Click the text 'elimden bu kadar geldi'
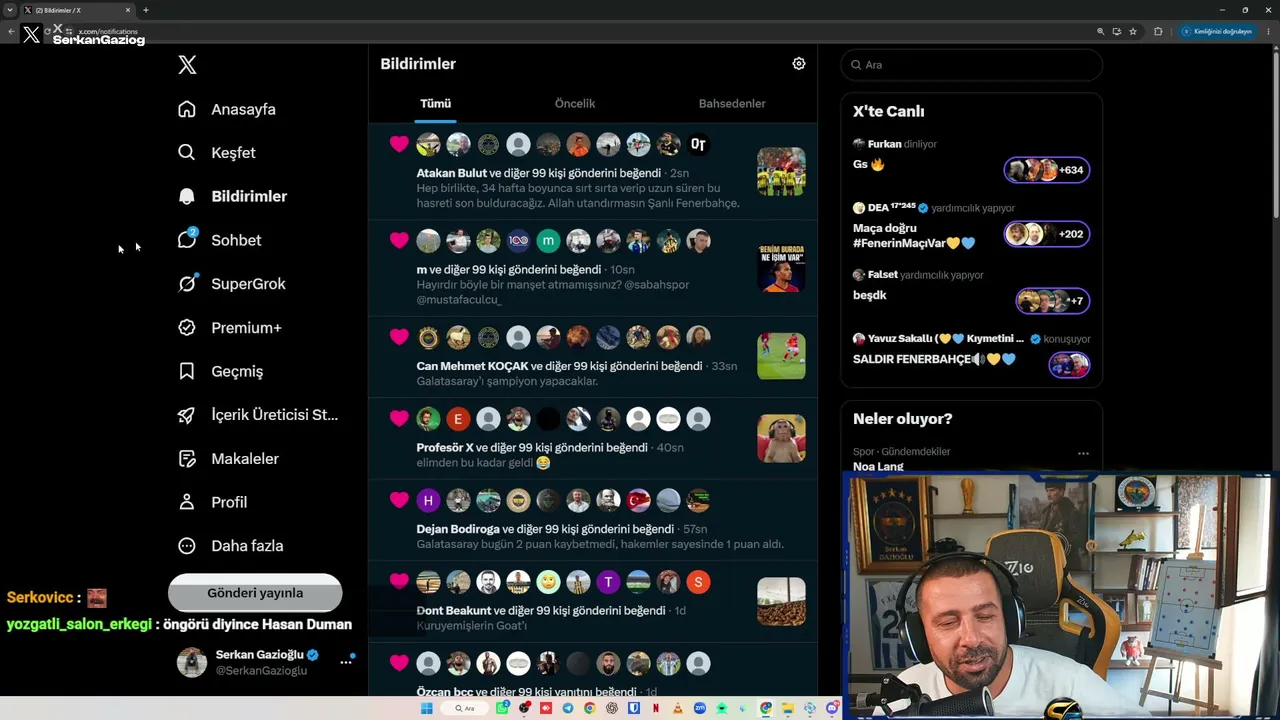Viewport: 1280px width, 720px height. [475, 463]
